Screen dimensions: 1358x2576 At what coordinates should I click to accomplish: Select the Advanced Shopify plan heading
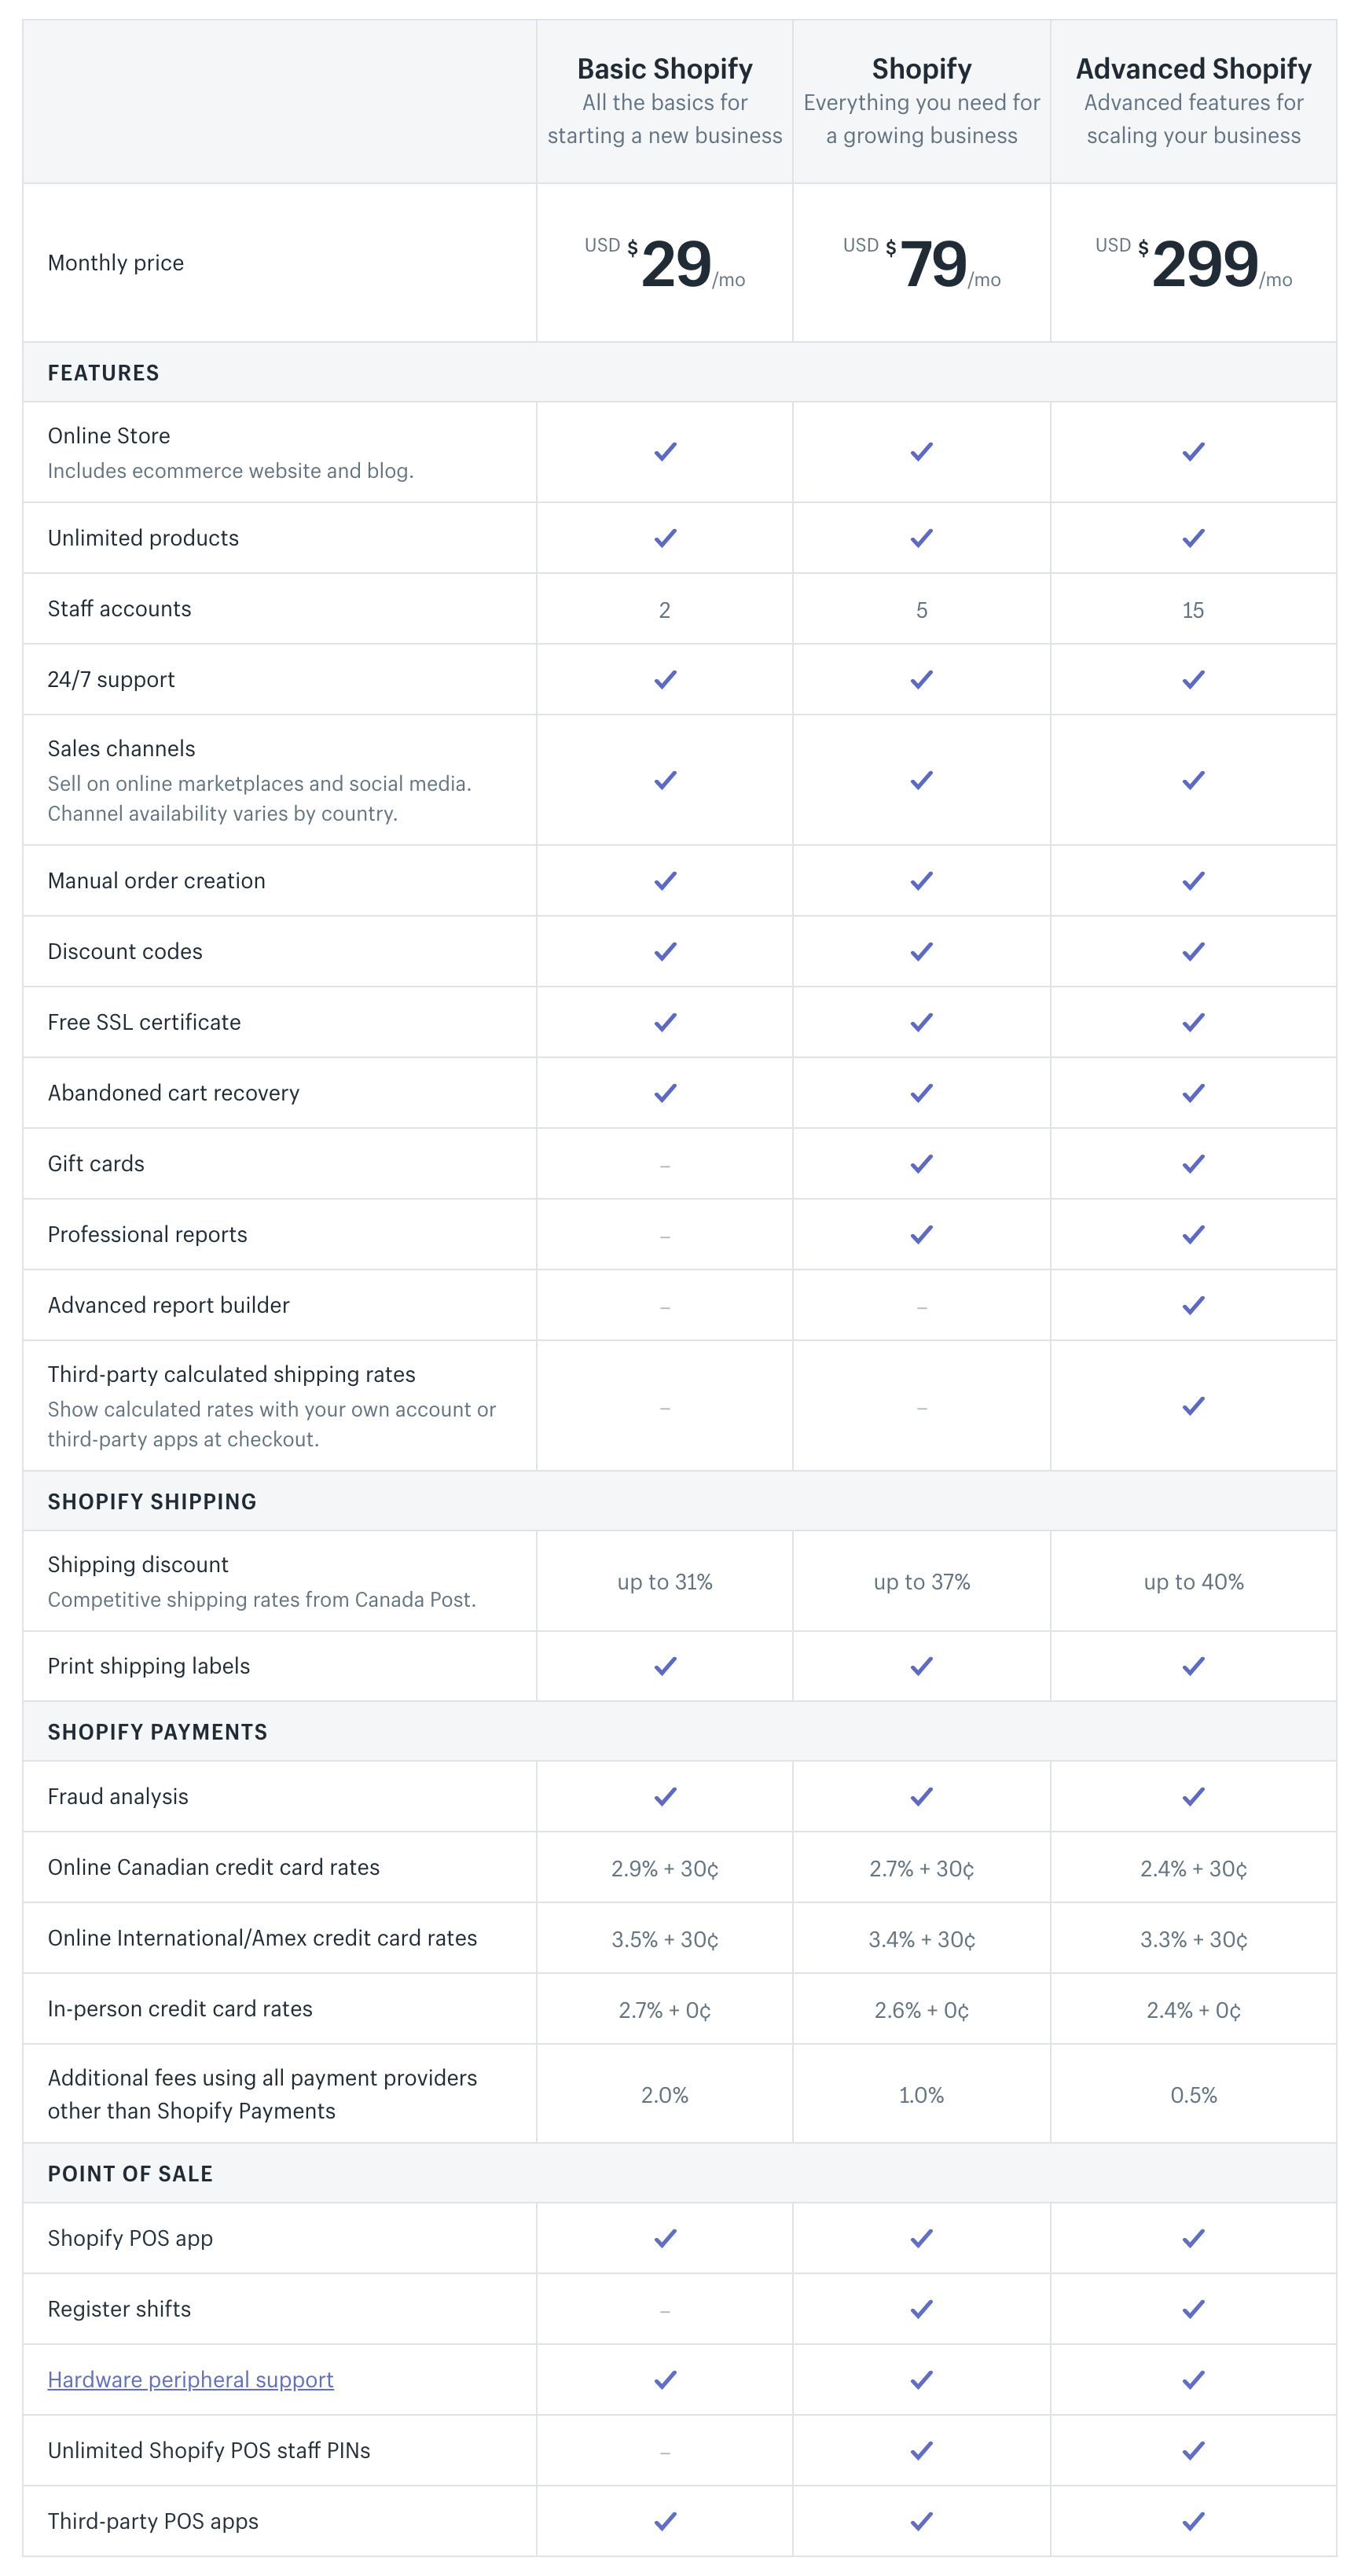[1193, 68]
